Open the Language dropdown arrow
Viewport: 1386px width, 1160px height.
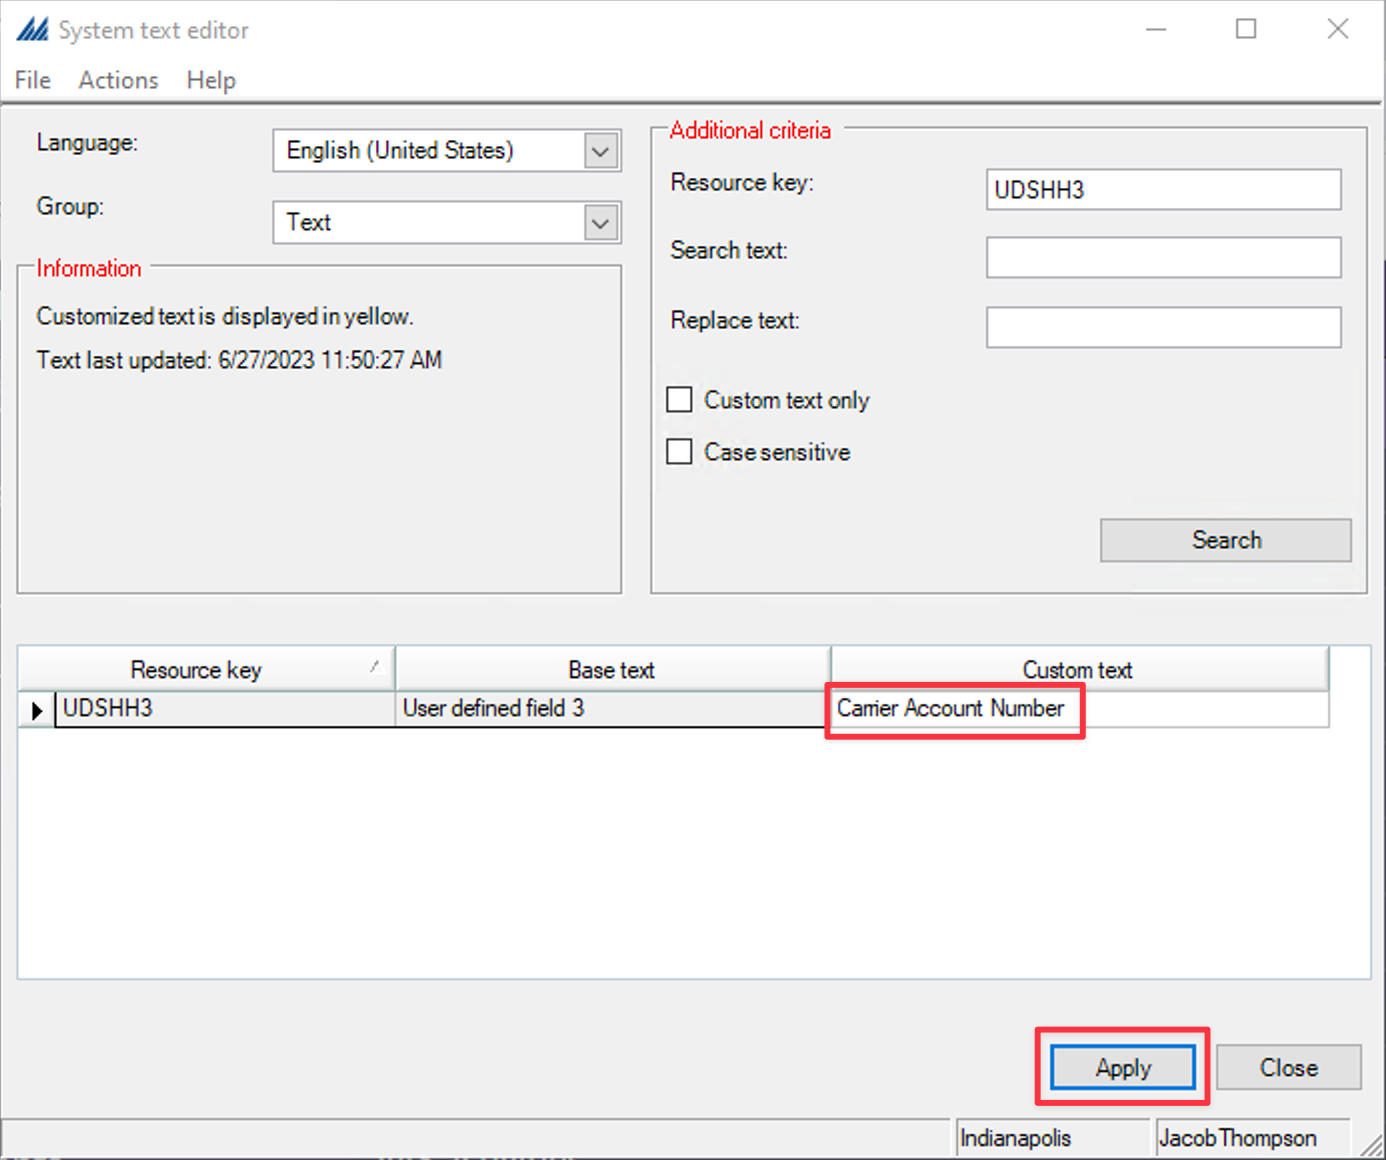tap(599, 150)
